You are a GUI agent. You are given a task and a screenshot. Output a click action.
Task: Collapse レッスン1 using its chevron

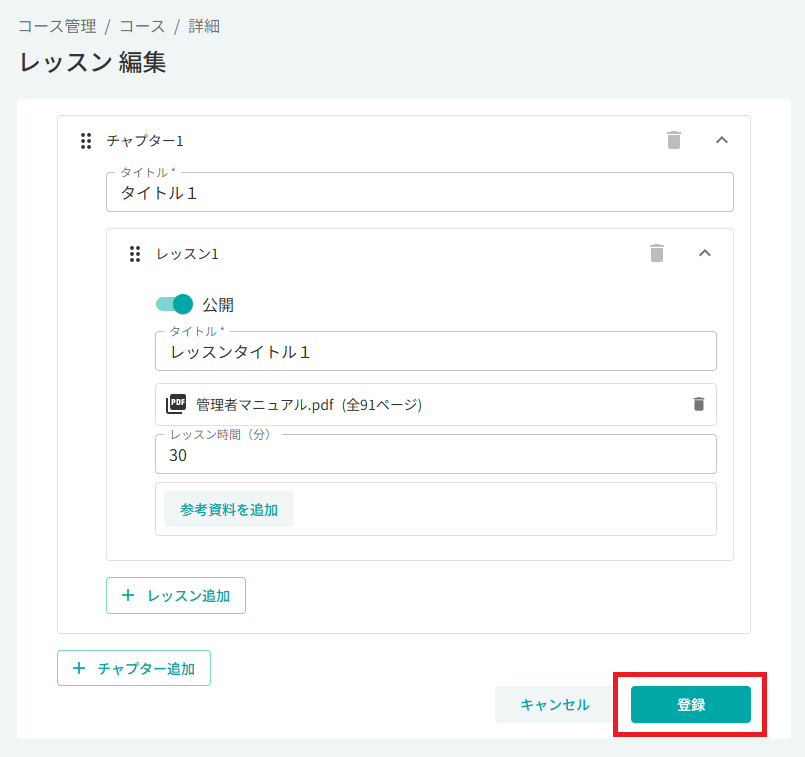704,253
